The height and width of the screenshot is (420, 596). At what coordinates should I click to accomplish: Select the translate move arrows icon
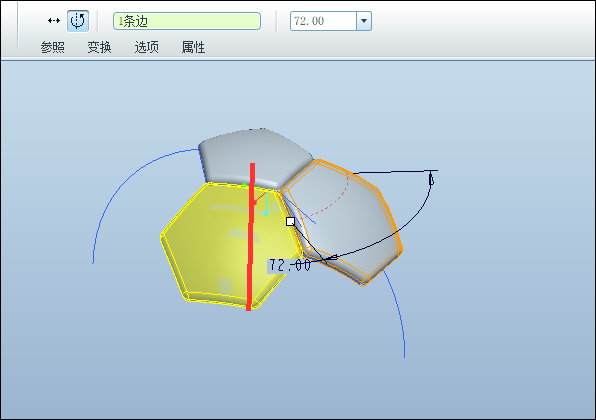[x=54, y=21]
